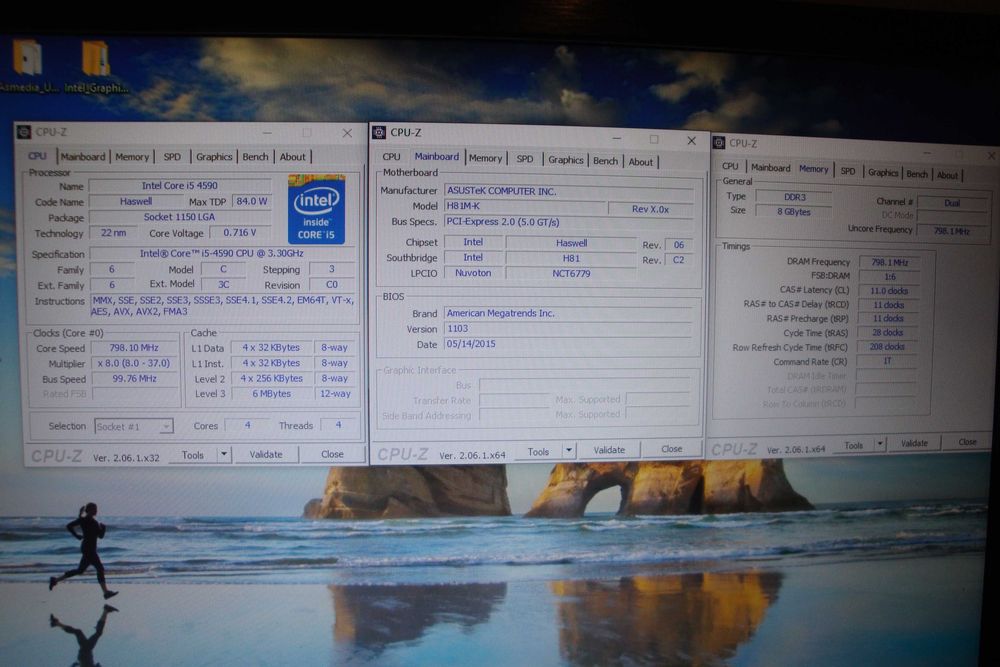
Task: Click code name Haswell field in CPU tab
Action: coord(136,202)
